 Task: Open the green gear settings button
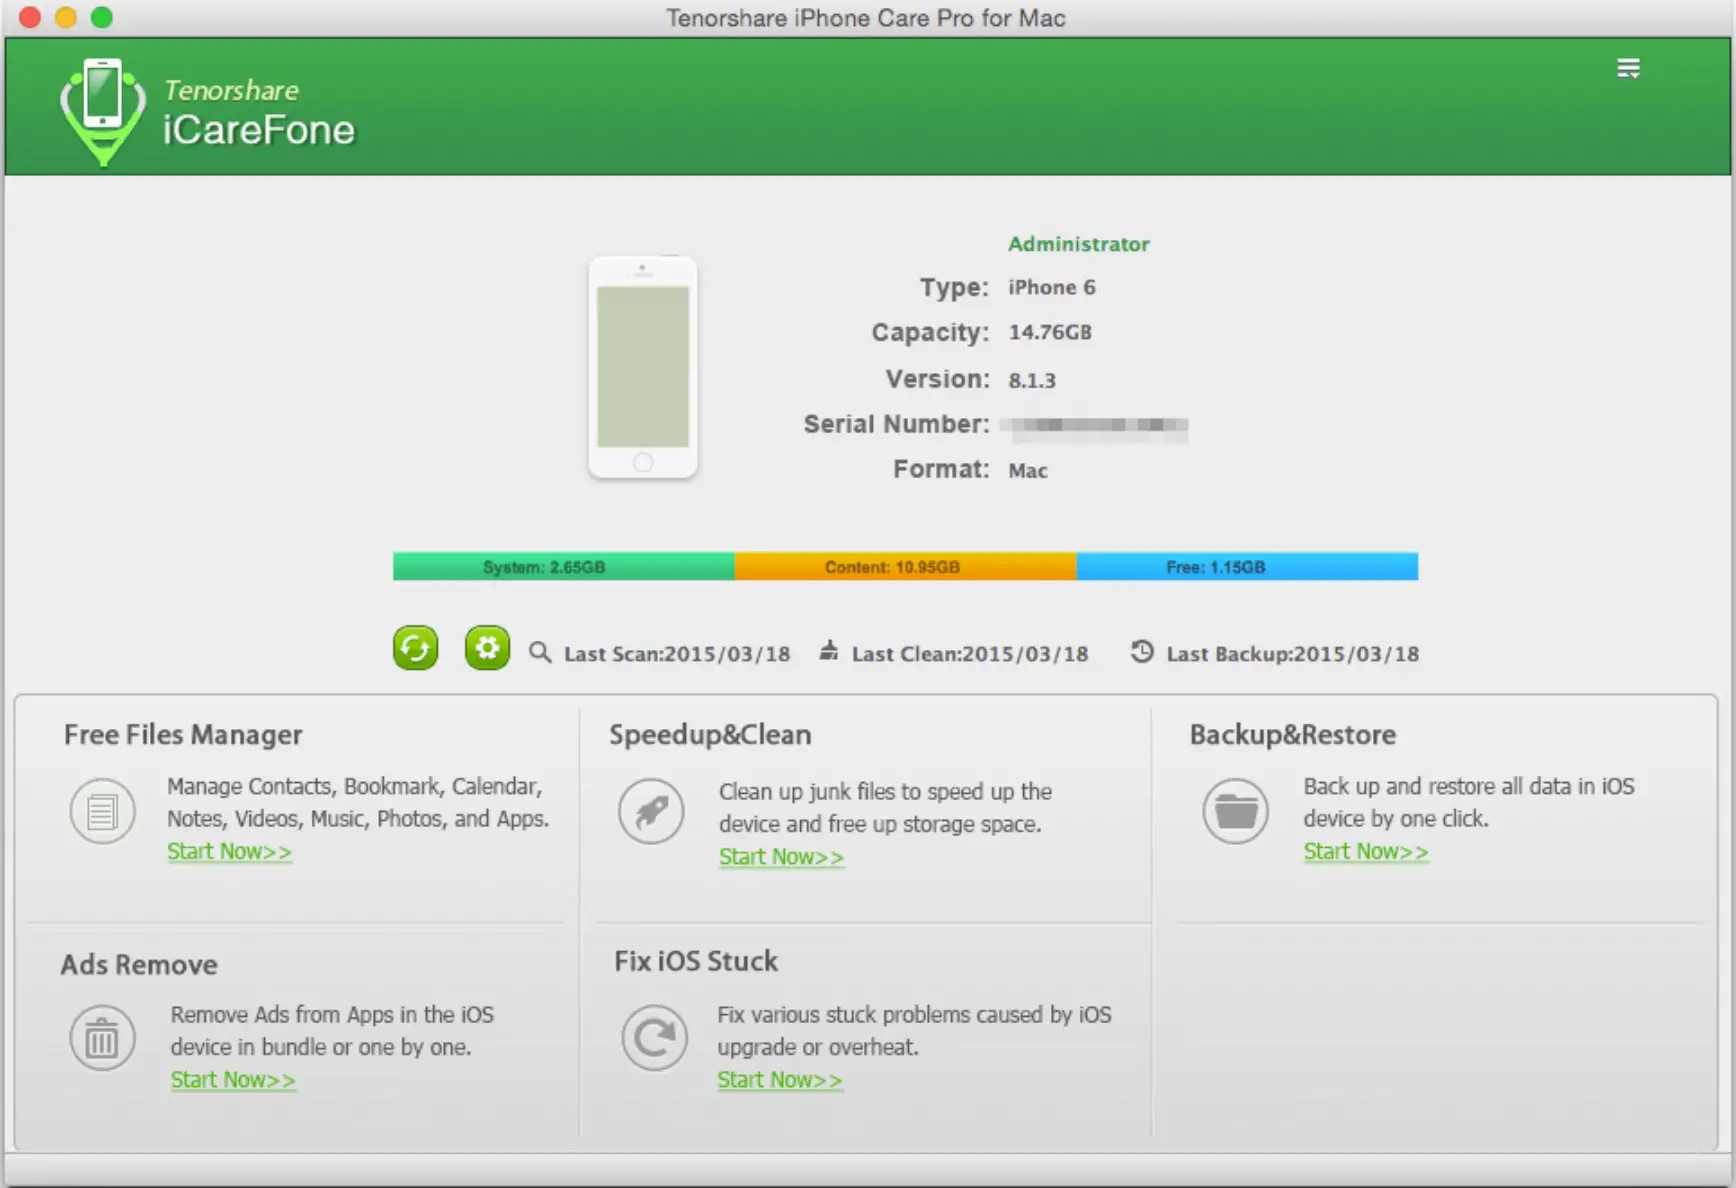pyautogui.click(x=487, y=648)
